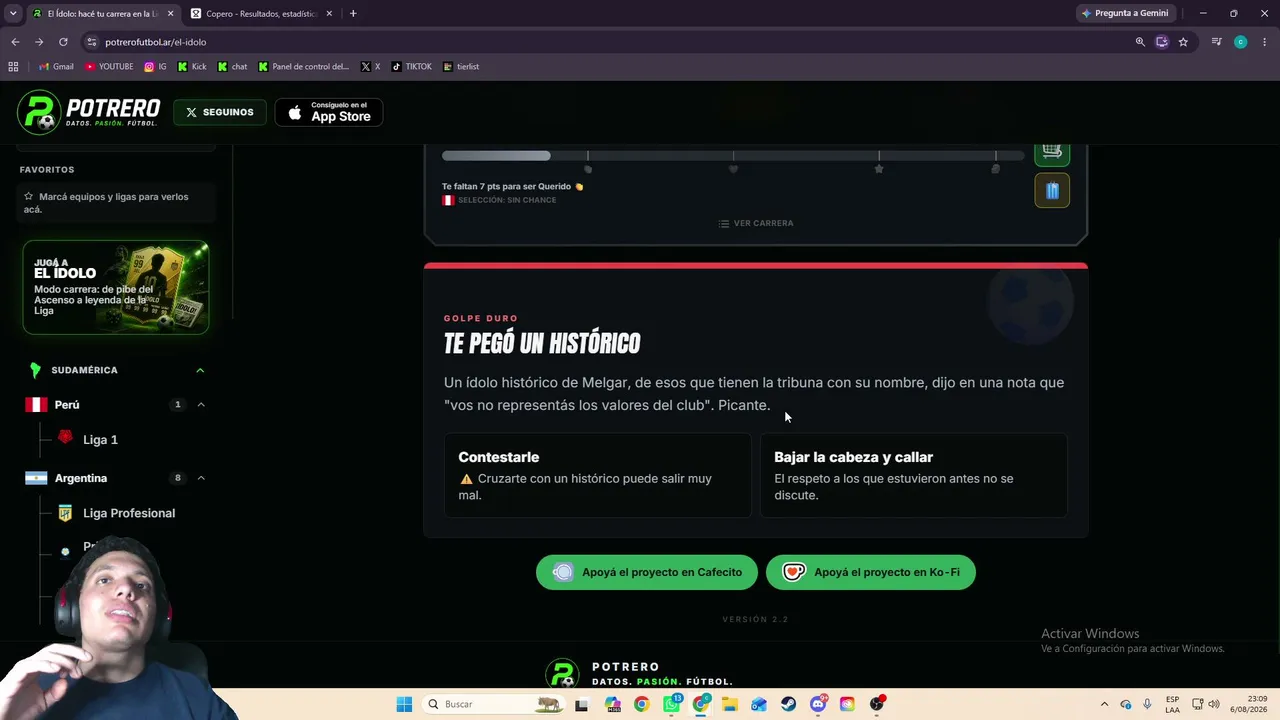This screenshot has width=1280, height=720.
Task: Click Apoyá el proyecto en Cafecito
Action: 647,572
